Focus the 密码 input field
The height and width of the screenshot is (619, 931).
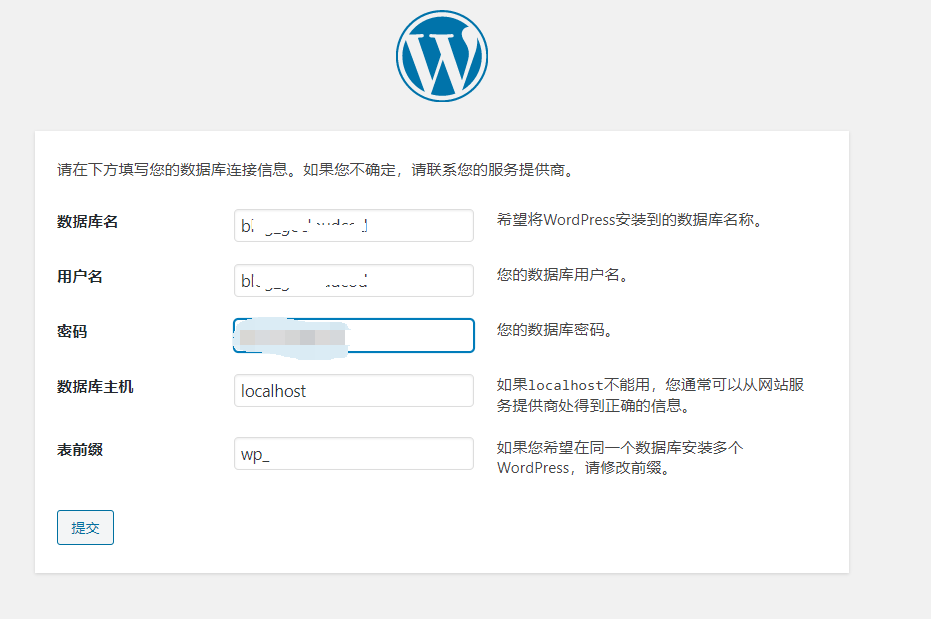(354, 335)
